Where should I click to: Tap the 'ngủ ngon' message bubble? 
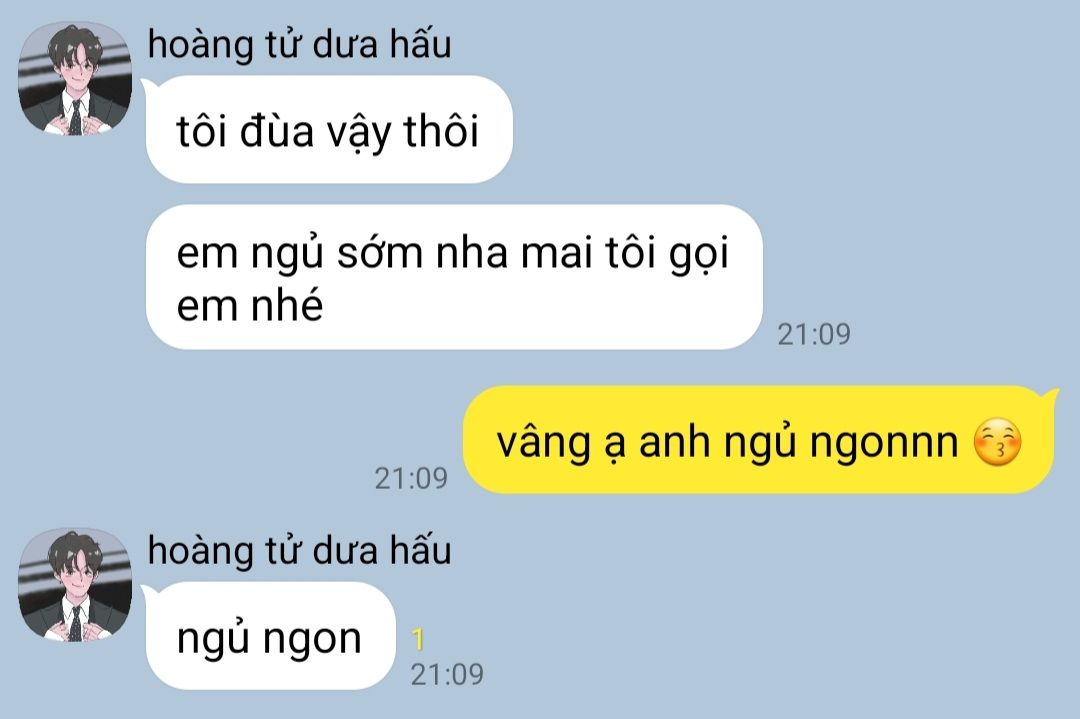click(271, 636)
